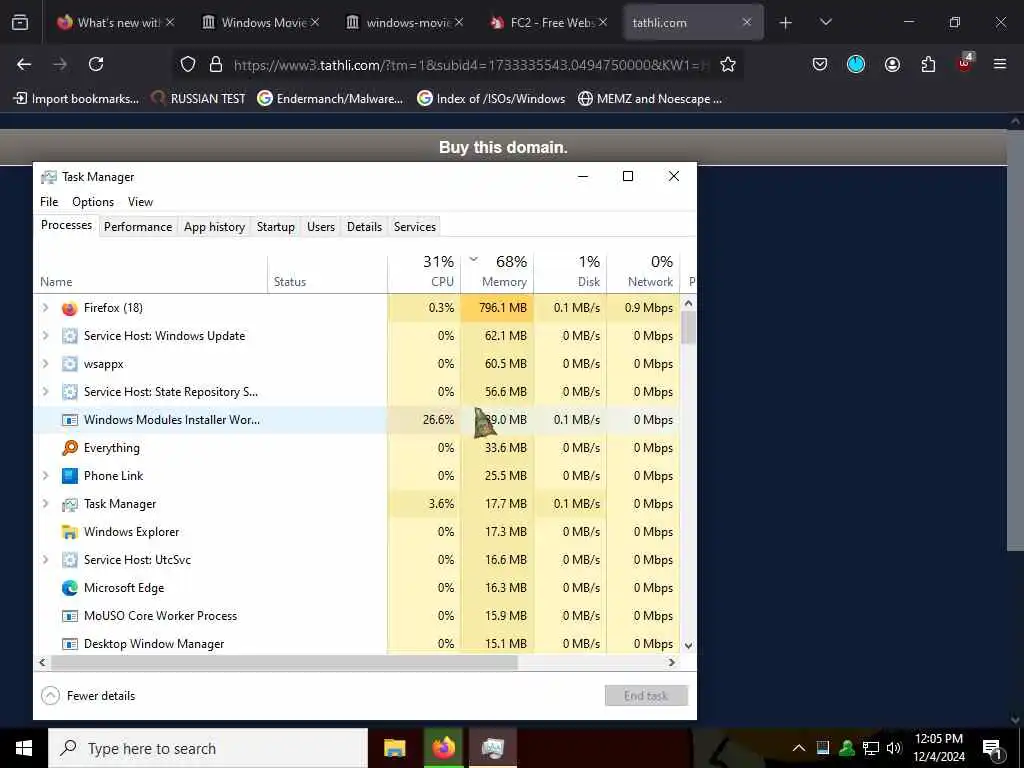Open the Import bookmarks... toolbar item
Viewport: 1024px width, 768px height.
pyautogui.click(x=76, y=99)
